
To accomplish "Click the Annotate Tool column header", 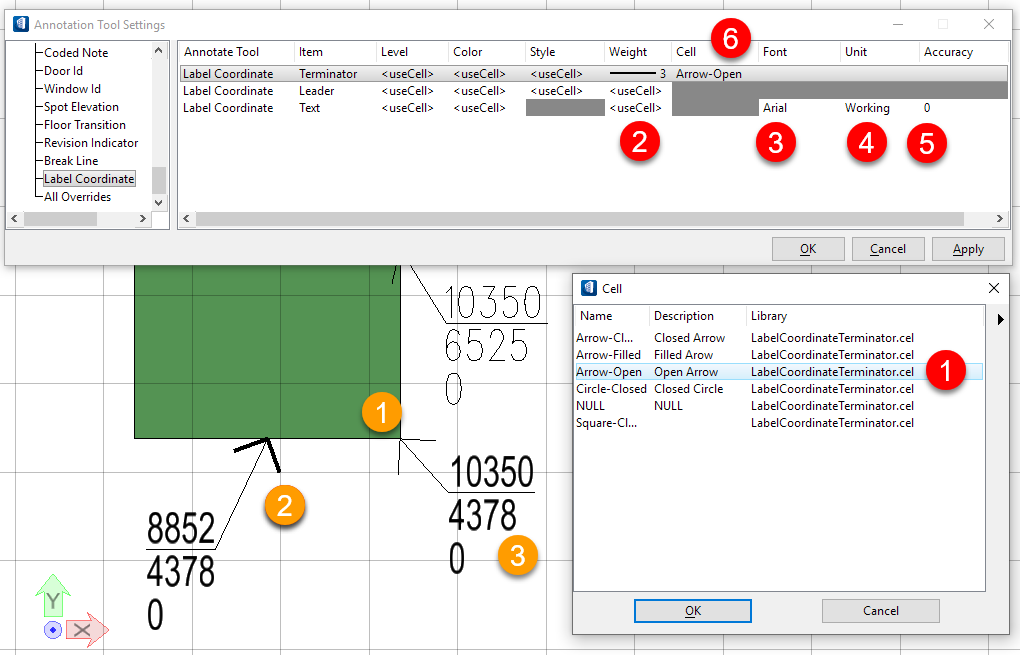I will (x=221, y=52).
